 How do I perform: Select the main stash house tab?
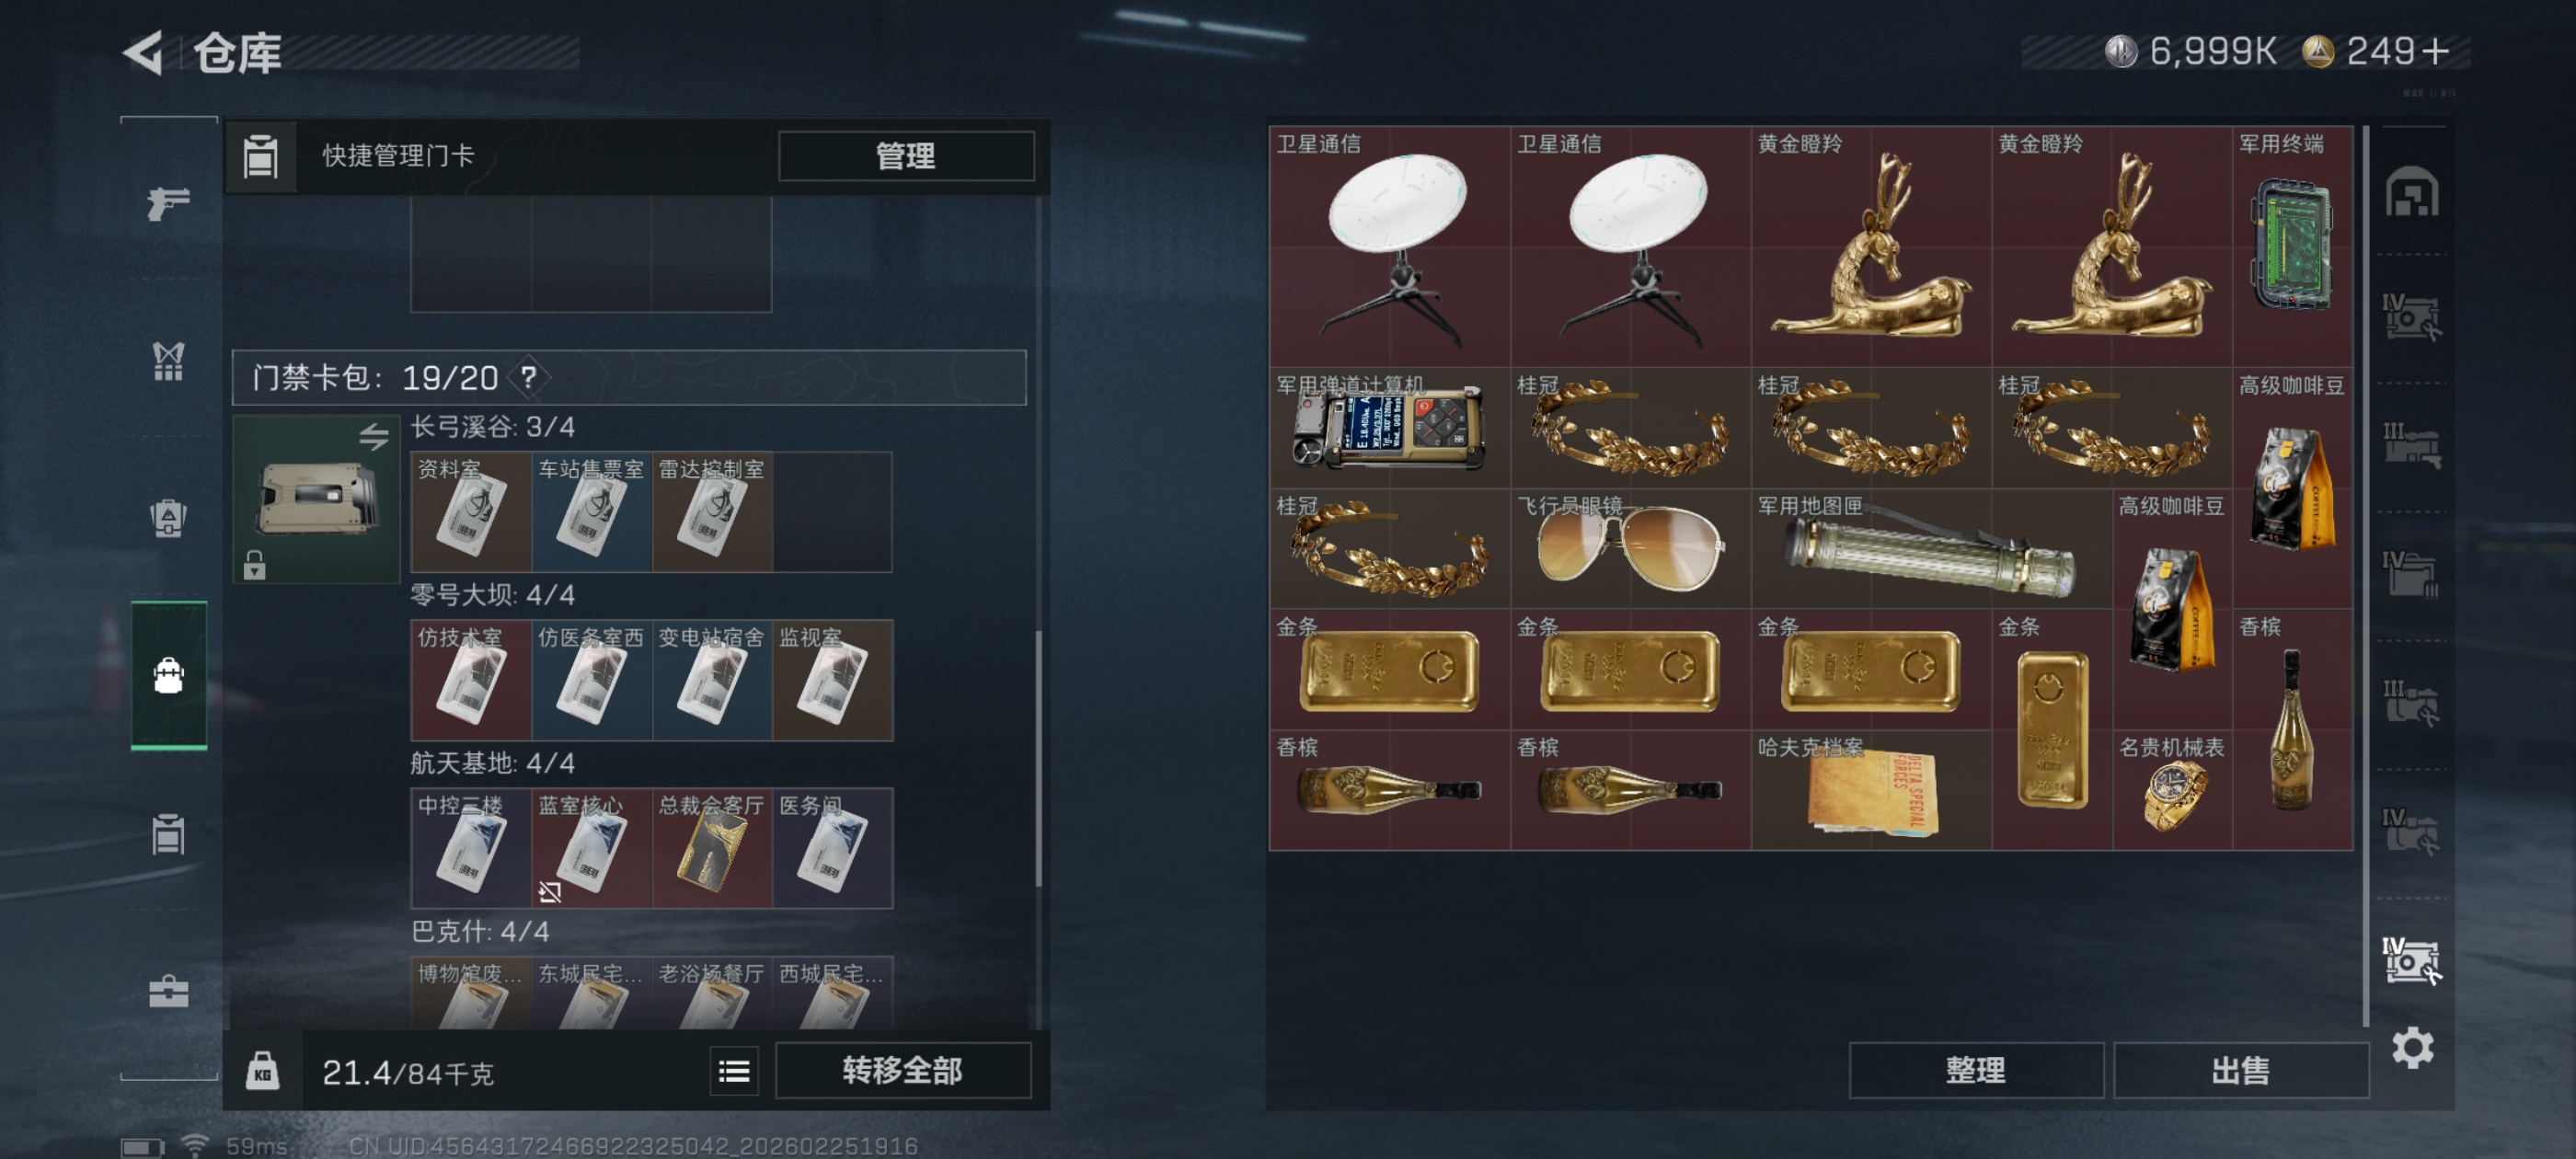[x=2412, y=192]
